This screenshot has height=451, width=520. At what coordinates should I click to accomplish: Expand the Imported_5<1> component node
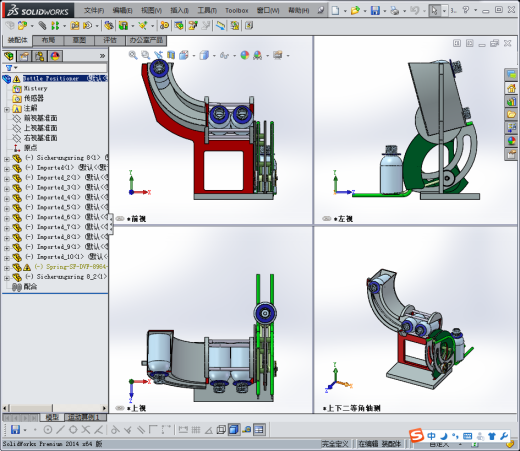7,208
